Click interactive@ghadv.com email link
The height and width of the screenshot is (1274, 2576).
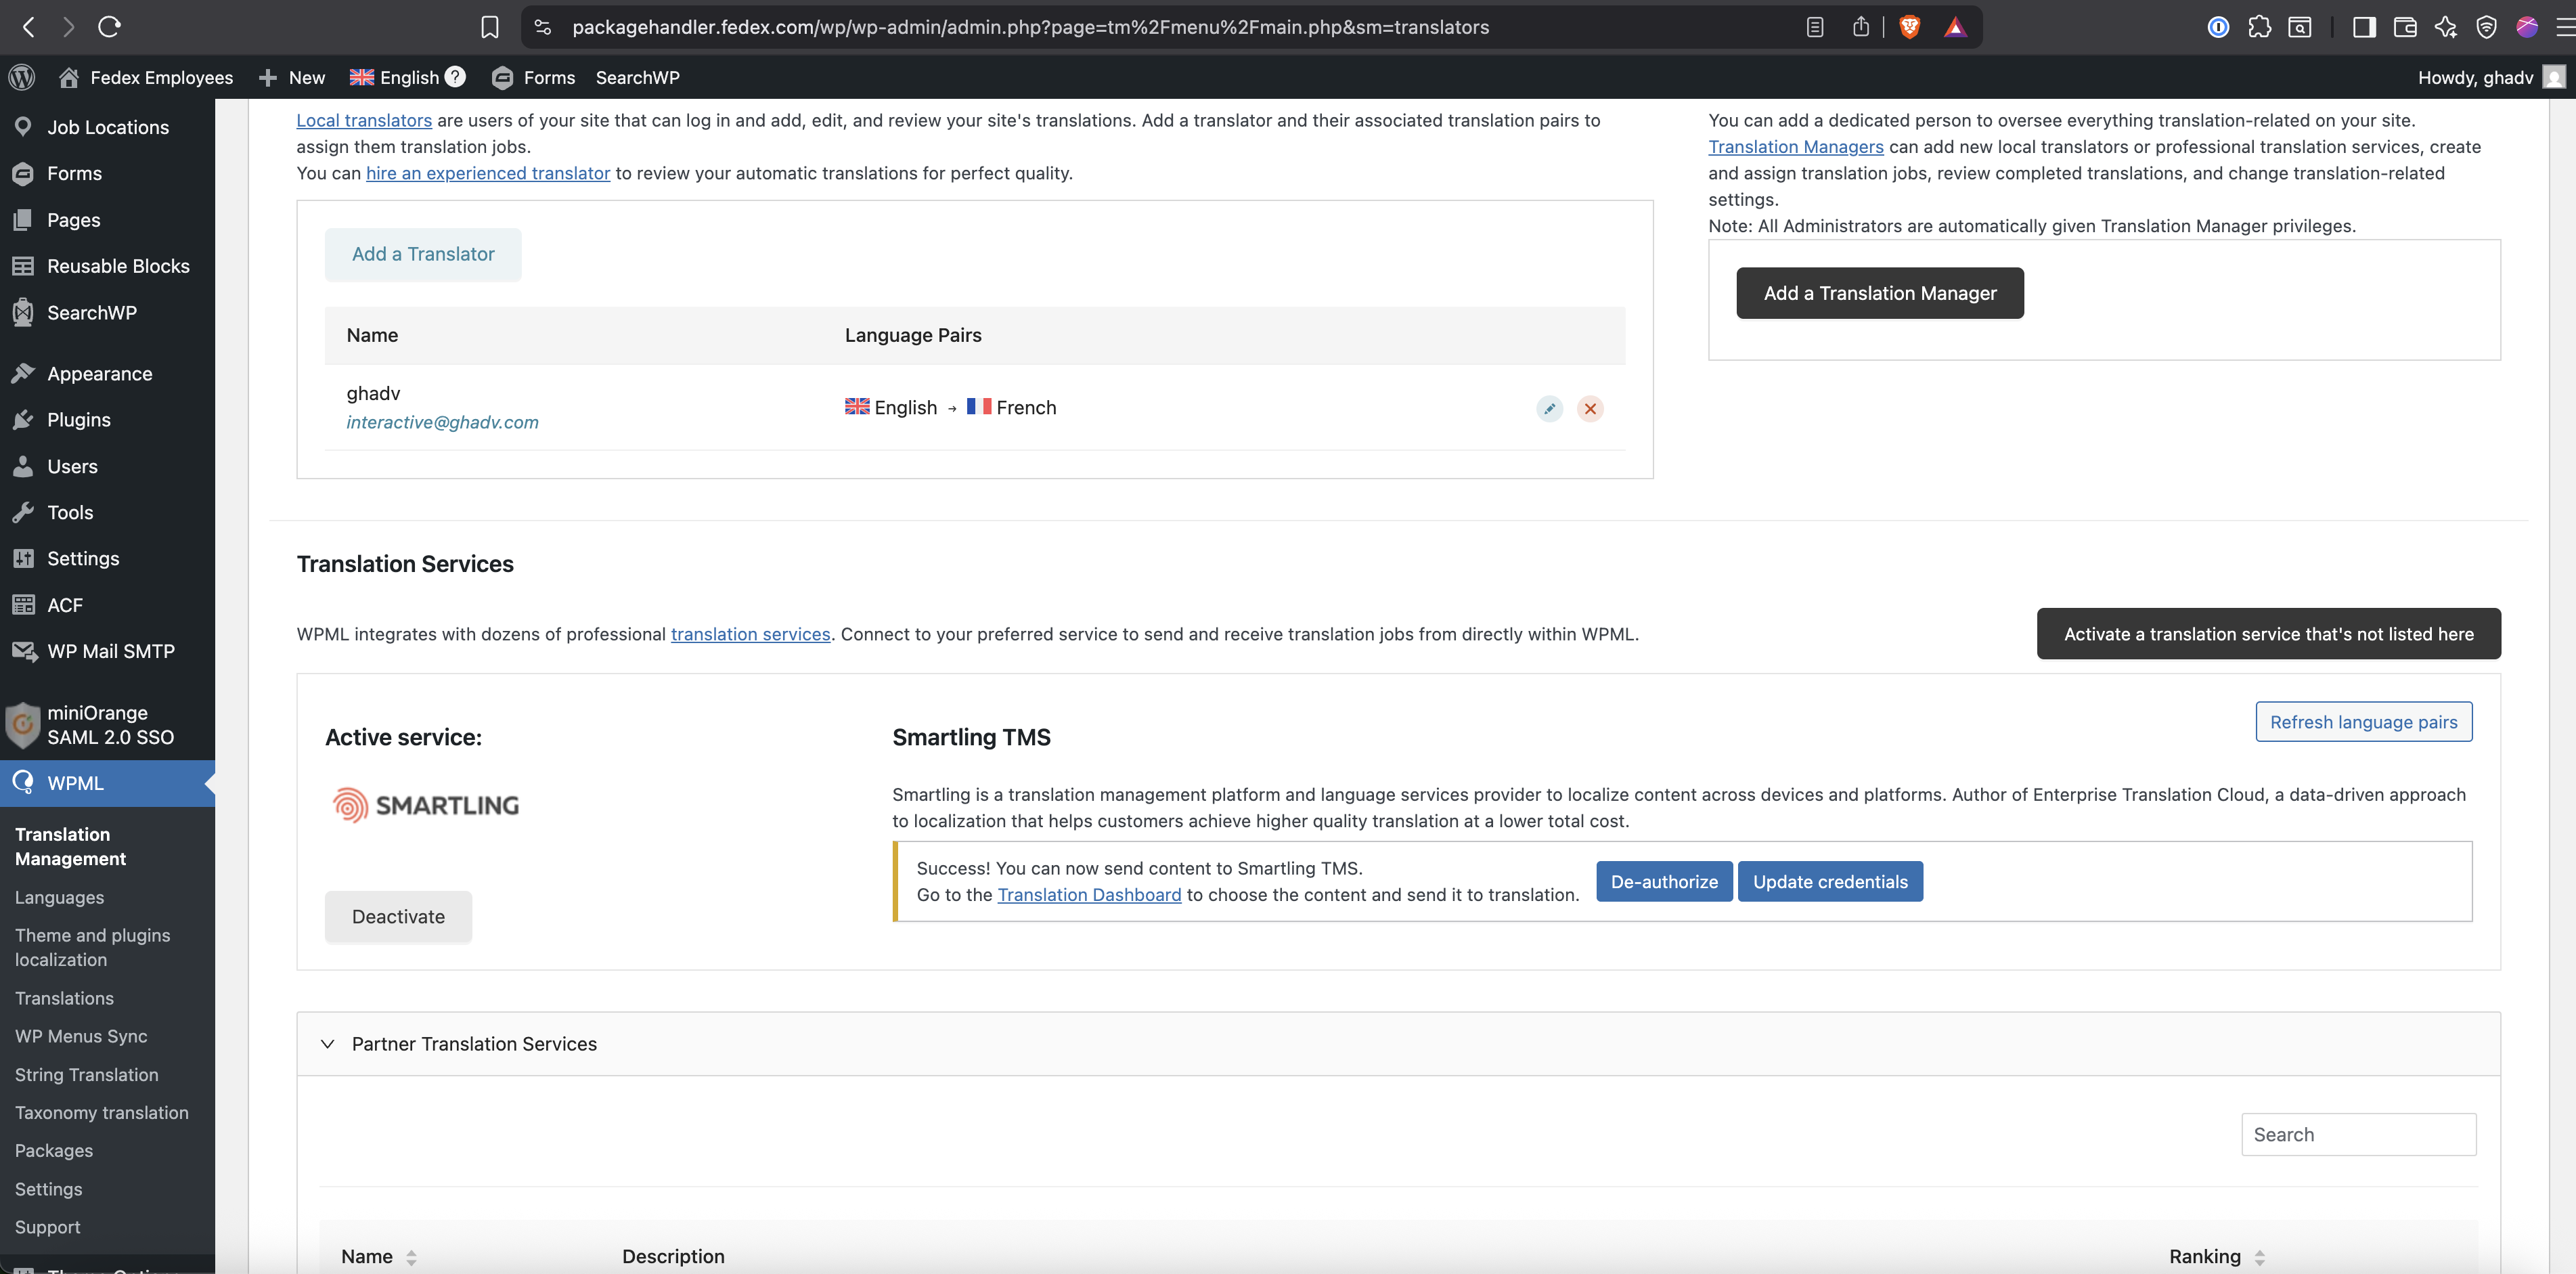[442, 422]
